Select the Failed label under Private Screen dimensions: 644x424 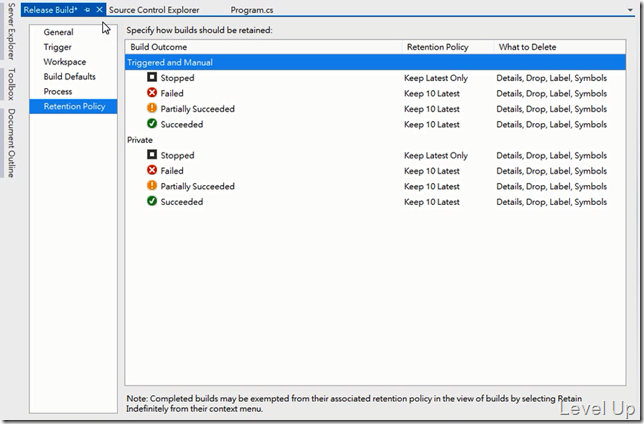[172, 171]
